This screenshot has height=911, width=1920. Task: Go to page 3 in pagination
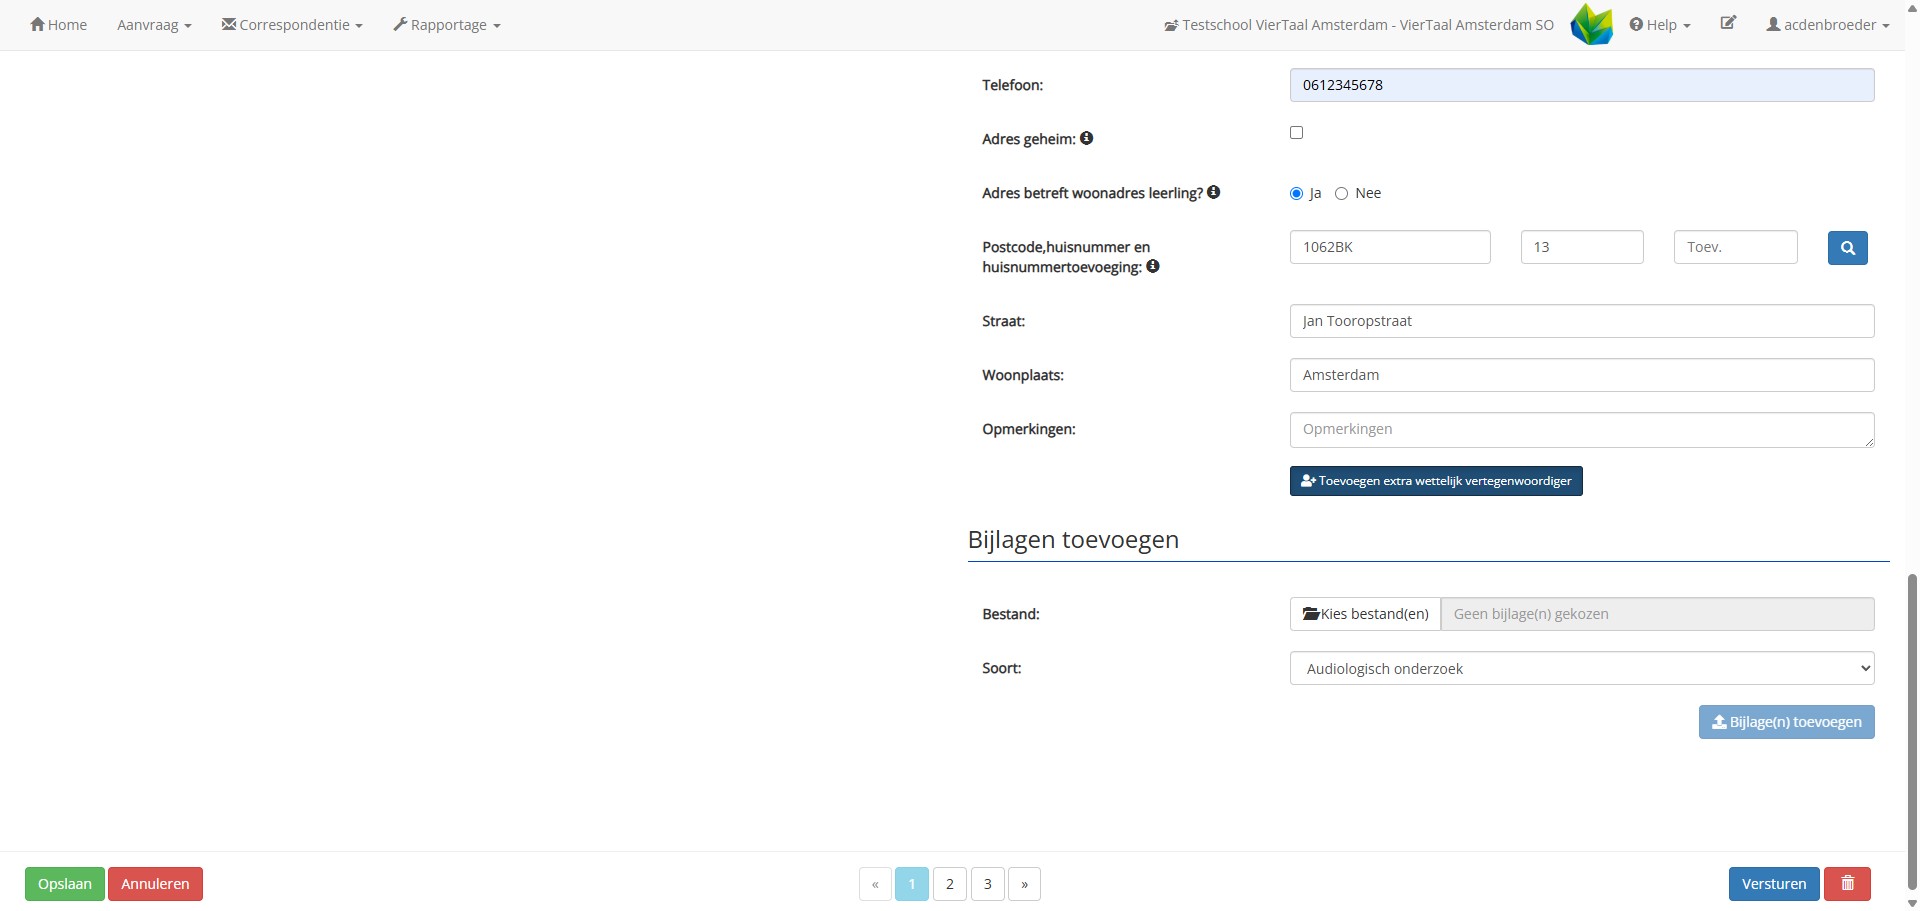coord(988,884)
